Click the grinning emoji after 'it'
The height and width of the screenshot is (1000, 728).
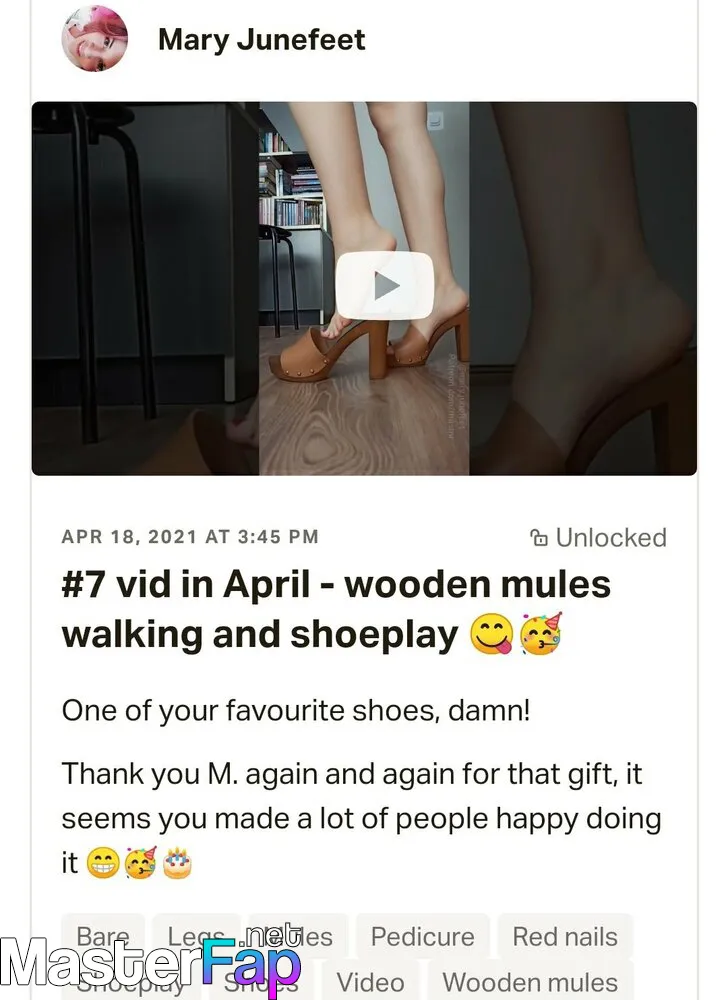[x=103, y=863]
